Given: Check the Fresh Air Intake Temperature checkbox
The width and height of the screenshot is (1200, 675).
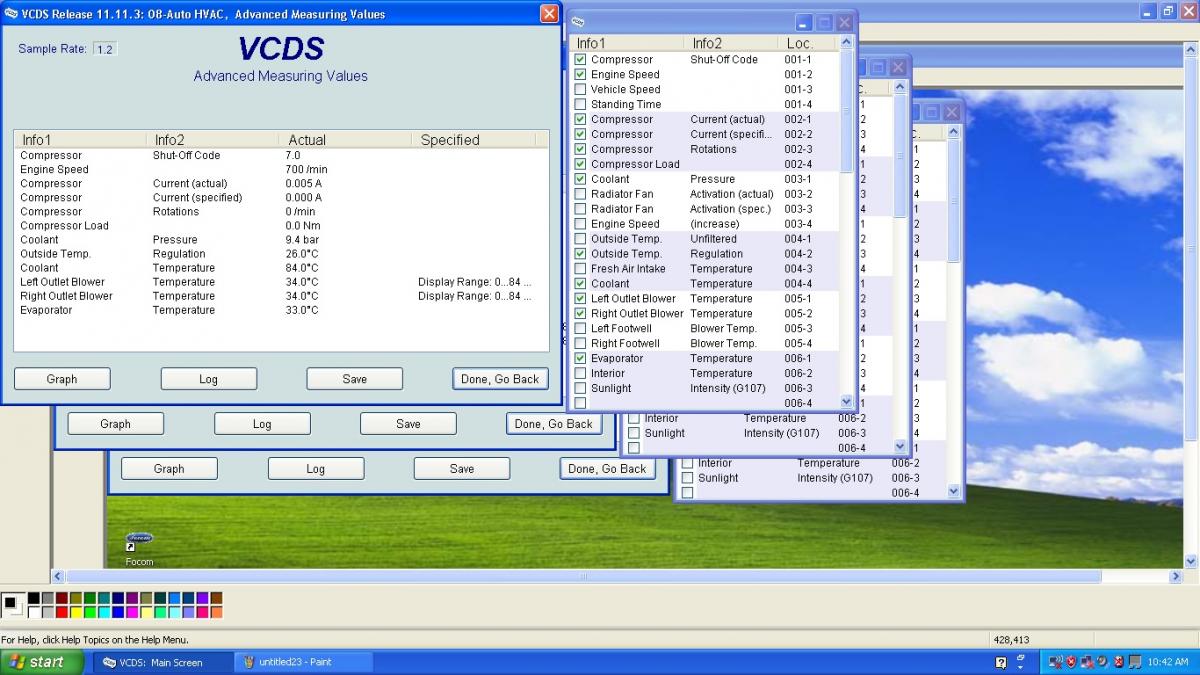Looking at the screenshot, I should [x=580, y=268].
